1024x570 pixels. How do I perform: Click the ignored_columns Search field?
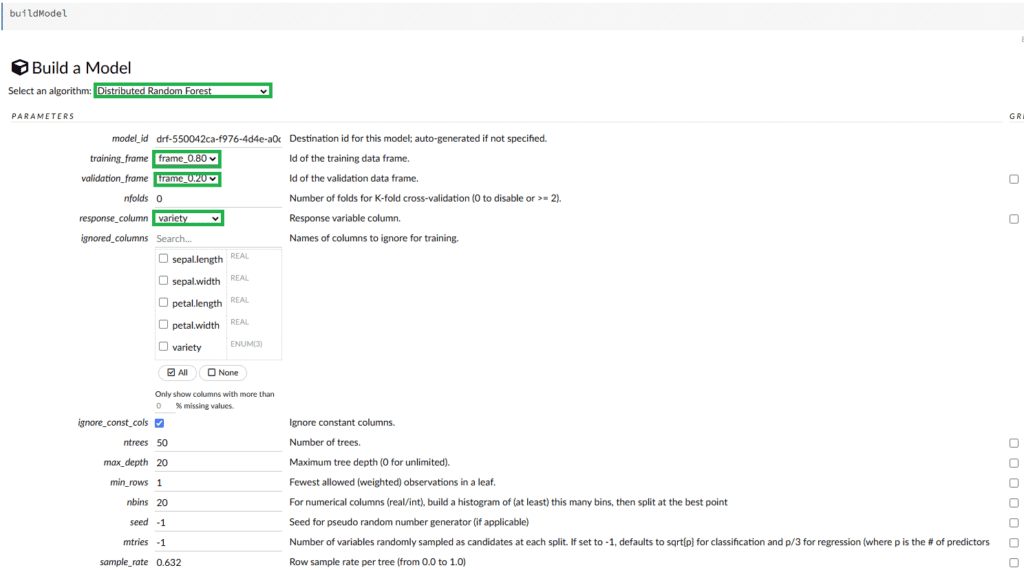tap(217, 239)
